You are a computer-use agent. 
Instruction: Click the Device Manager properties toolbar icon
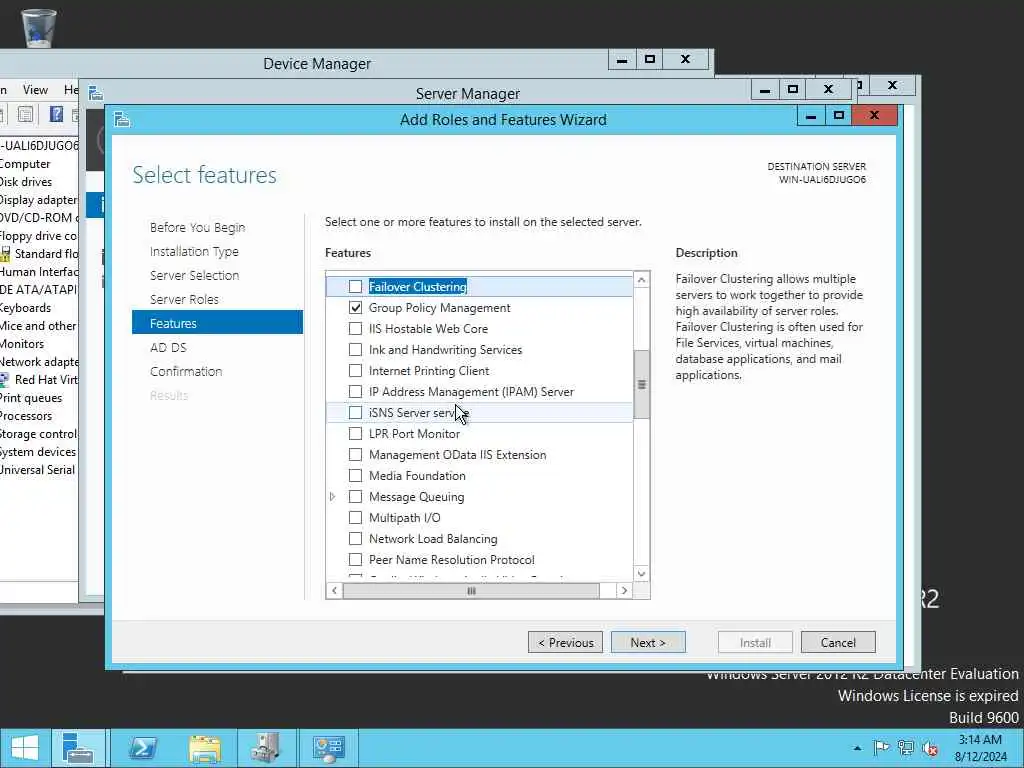25,115
